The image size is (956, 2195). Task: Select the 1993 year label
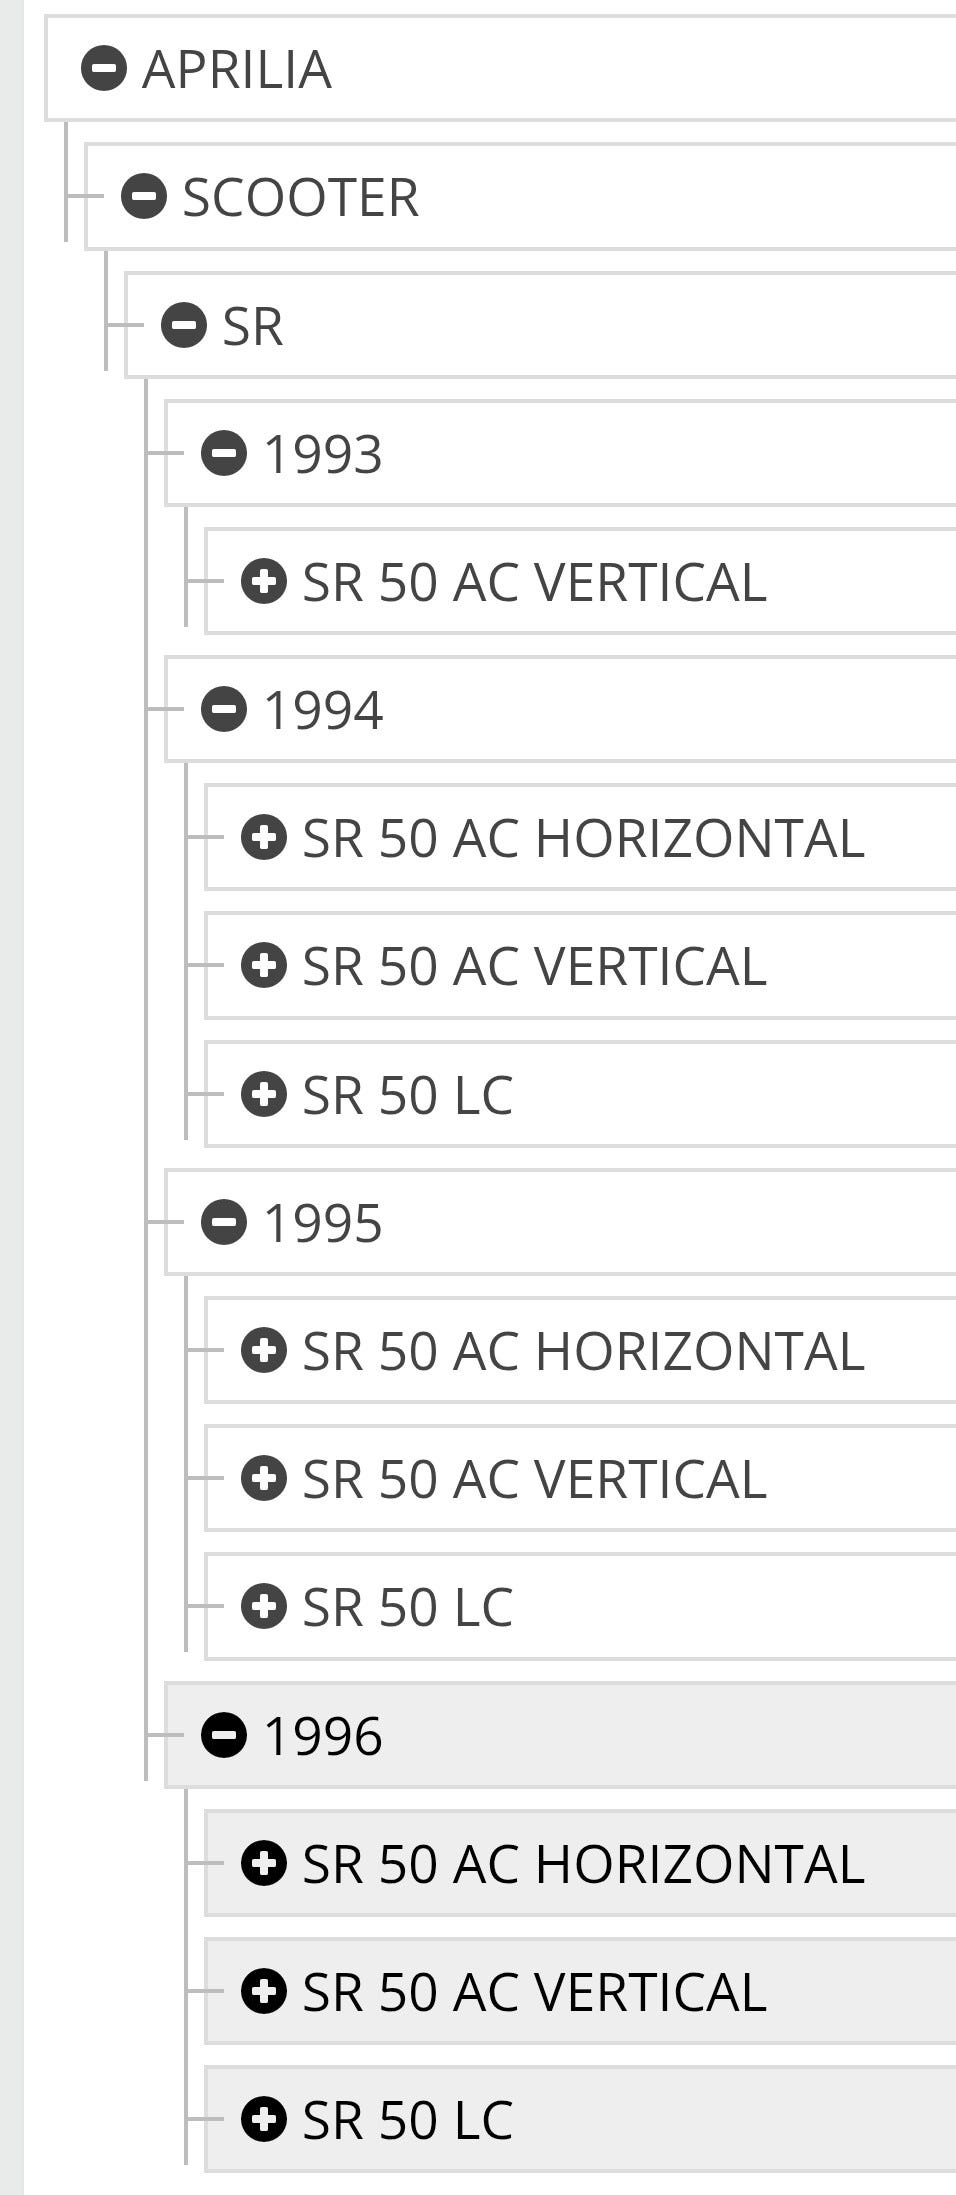point(322,454)
